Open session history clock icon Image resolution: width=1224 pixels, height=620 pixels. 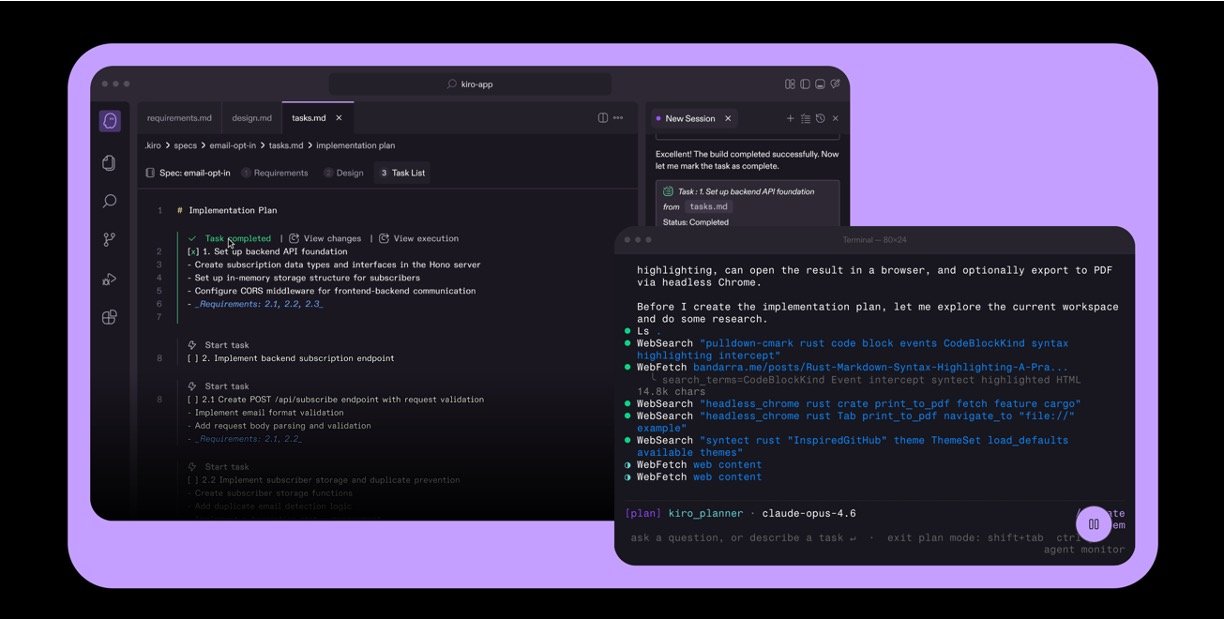click(x=820, y=118)
